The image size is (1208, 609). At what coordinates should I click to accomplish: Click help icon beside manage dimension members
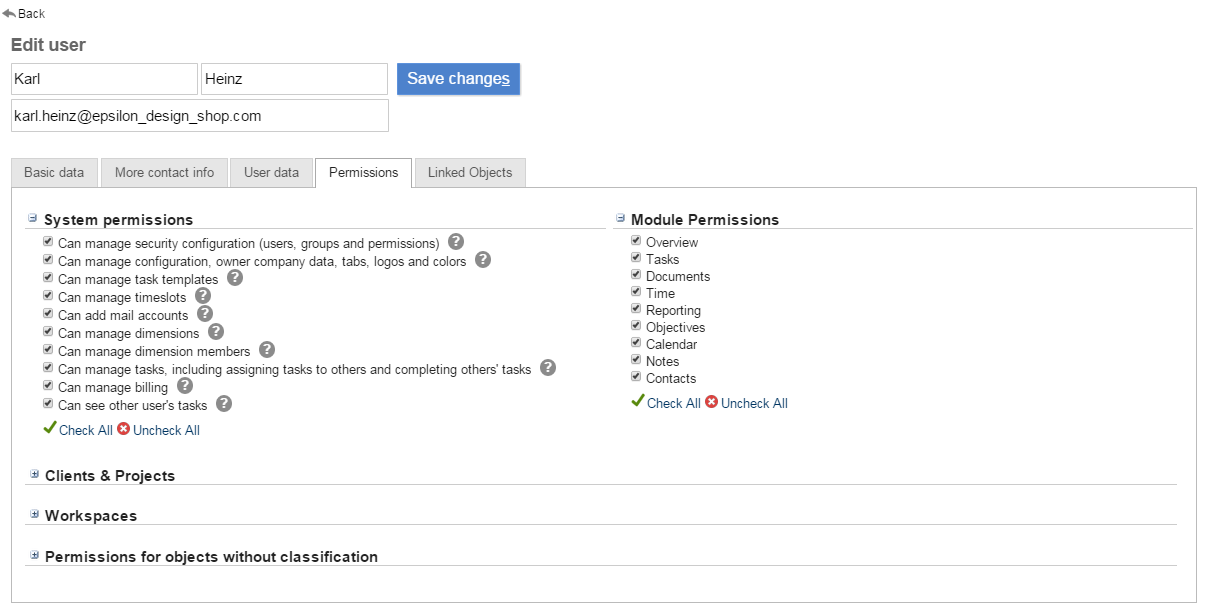(x=267, y=350)
